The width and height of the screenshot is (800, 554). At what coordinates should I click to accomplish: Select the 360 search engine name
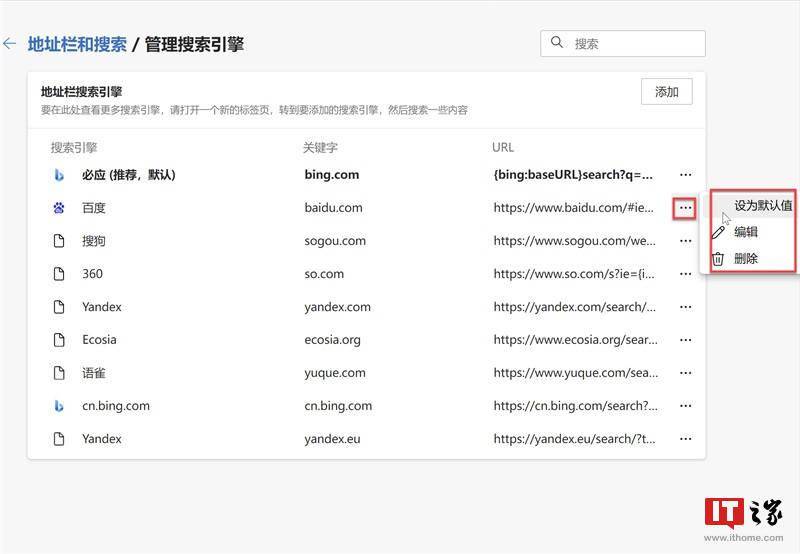coord(92,274)
